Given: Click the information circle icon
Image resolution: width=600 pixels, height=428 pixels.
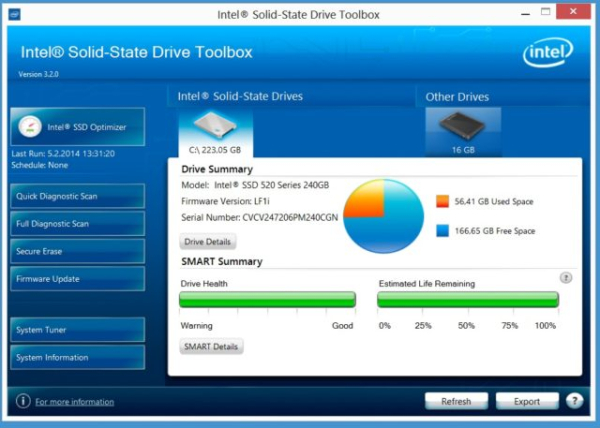Looking at the screenshot, I should pos(23,401).
